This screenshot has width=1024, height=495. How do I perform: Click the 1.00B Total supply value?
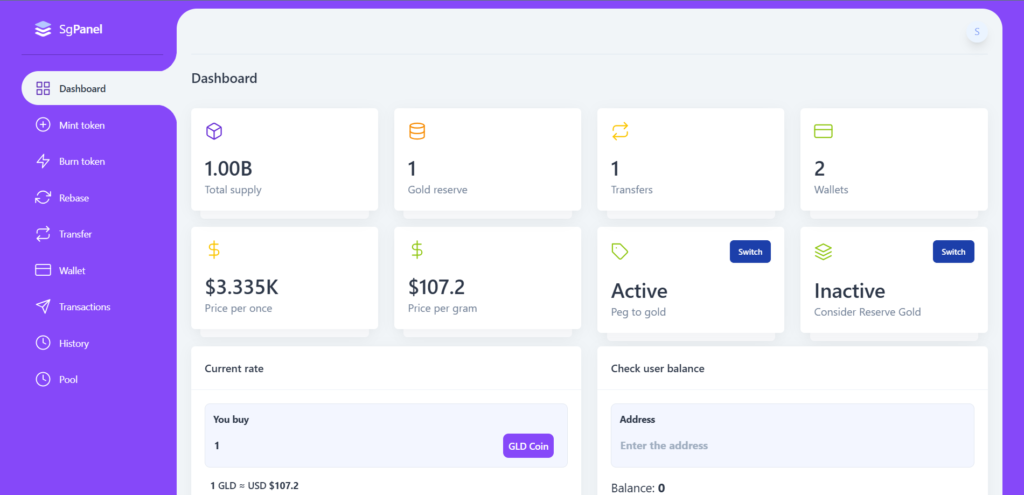click(228, 169)
